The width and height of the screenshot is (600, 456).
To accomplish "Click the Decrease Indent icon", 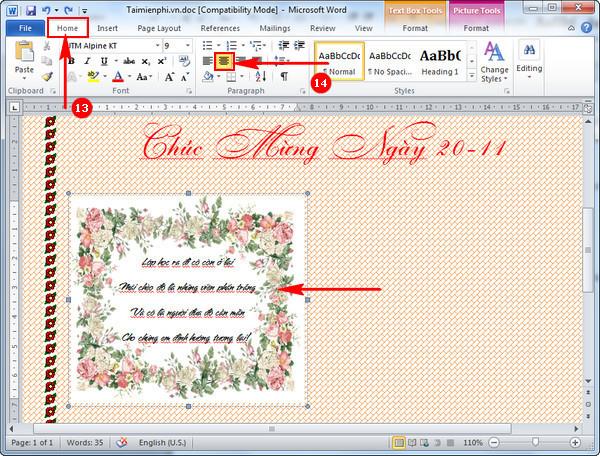I will tap(284, 46).
